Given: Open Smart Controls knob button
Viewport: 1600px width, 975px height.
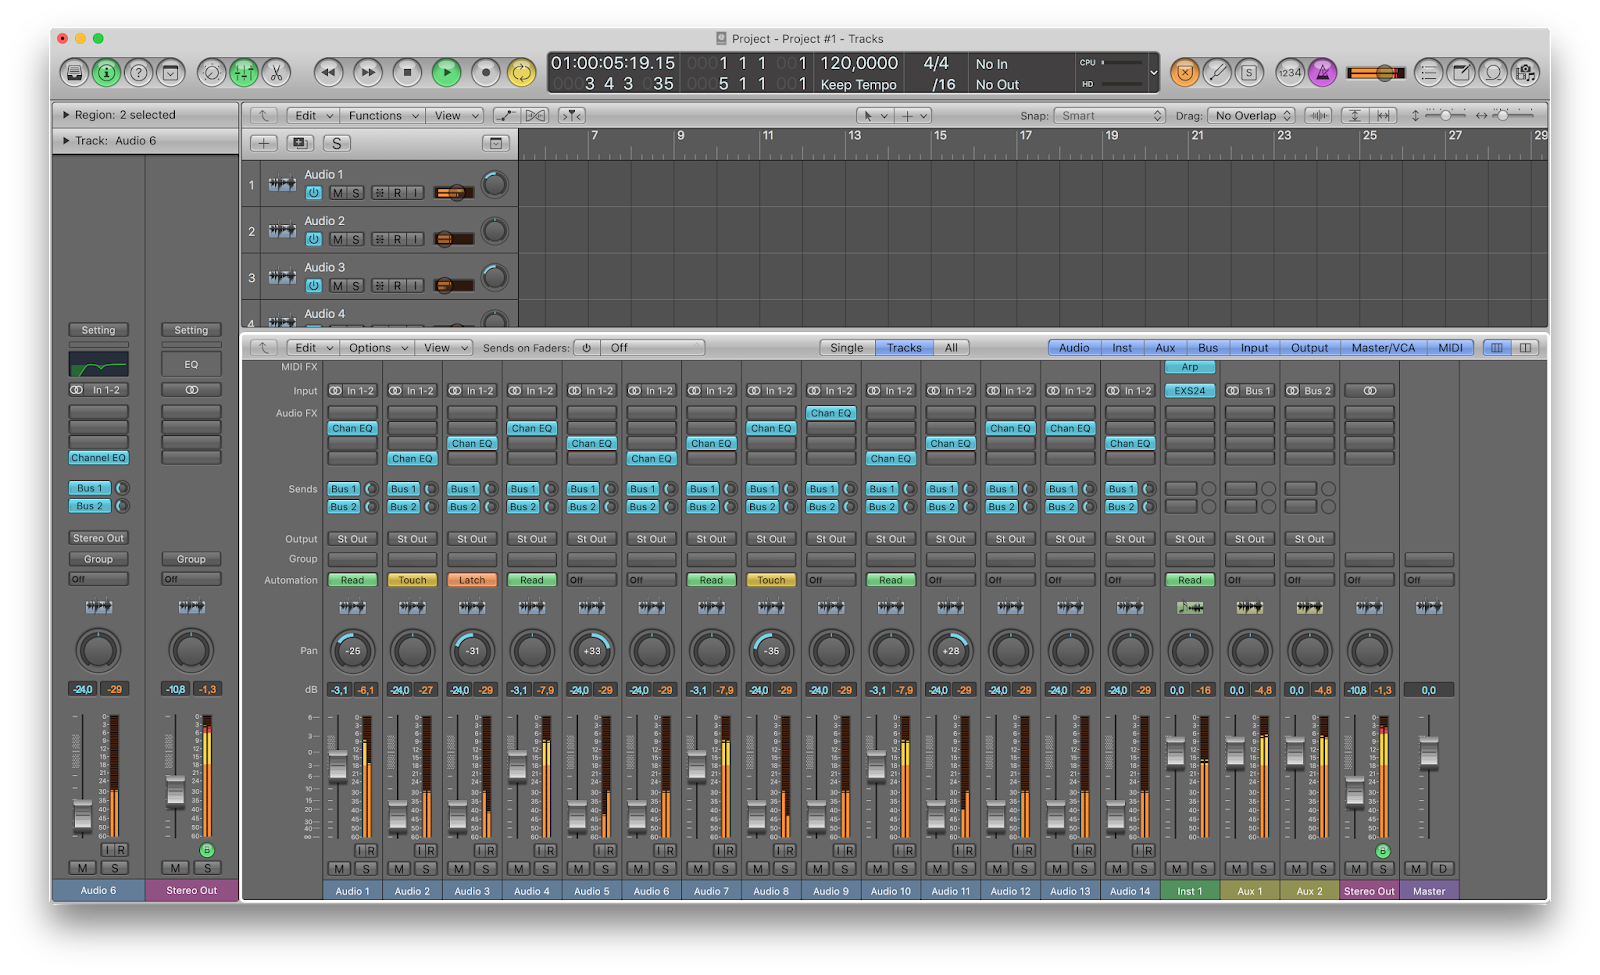Looking at the screenshot, I should tap(211, 72).
